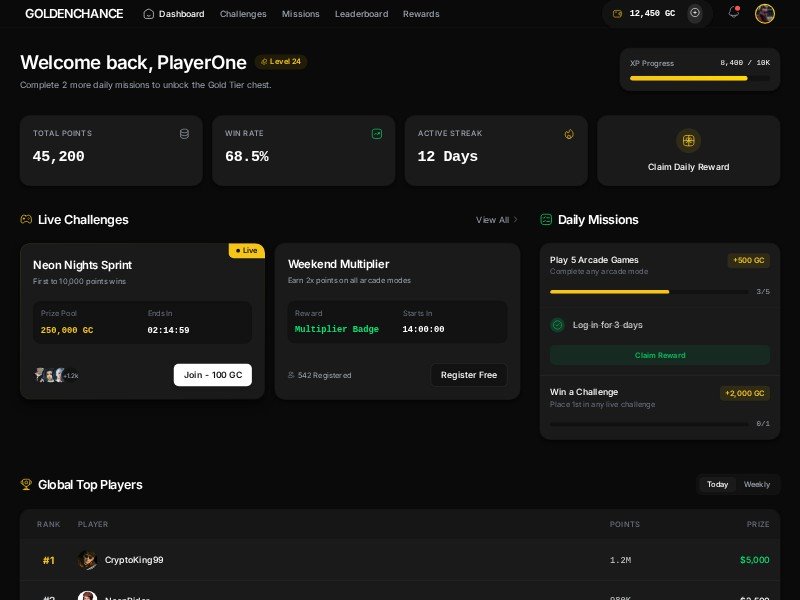Click the green checkmark beside Log in for 3 days

(x=558, y=325)
